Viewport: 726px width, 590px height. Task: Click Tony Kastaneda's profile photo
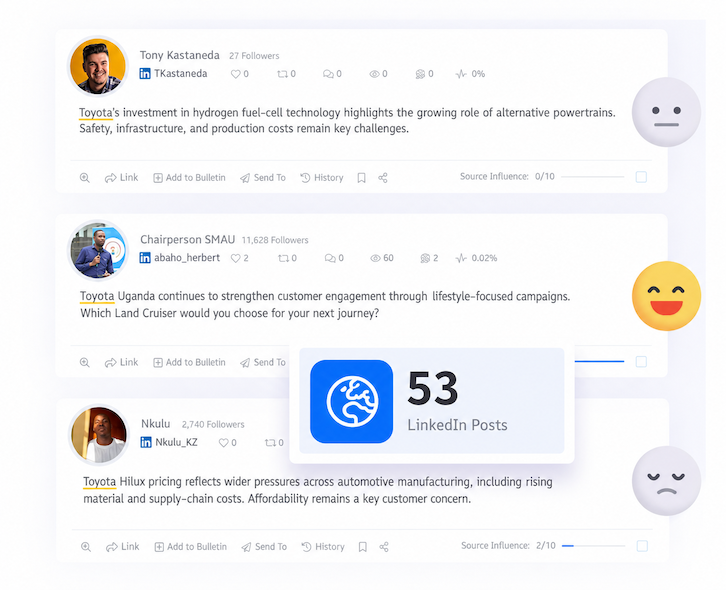(x=98, y=66)
